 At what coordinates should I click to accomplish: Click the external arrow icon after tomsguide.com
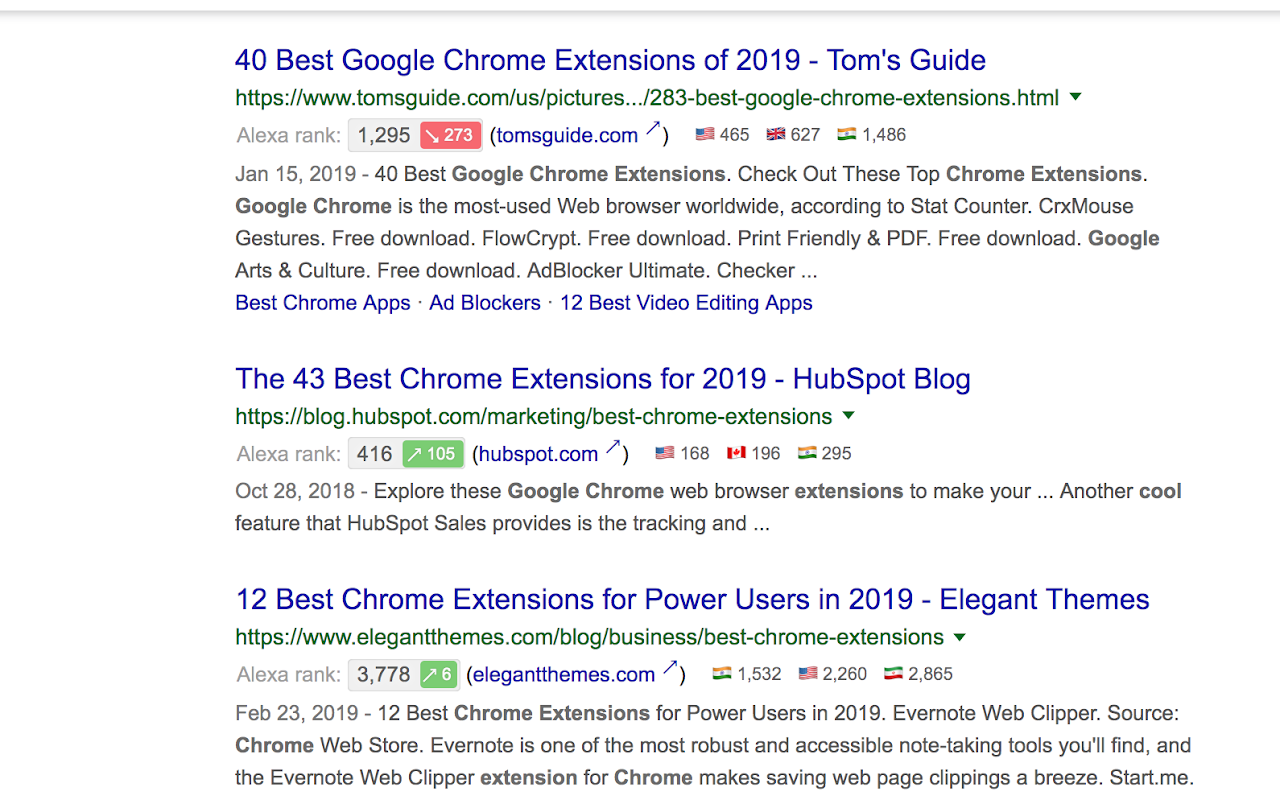pyautogui.click(x=652, y=129)
